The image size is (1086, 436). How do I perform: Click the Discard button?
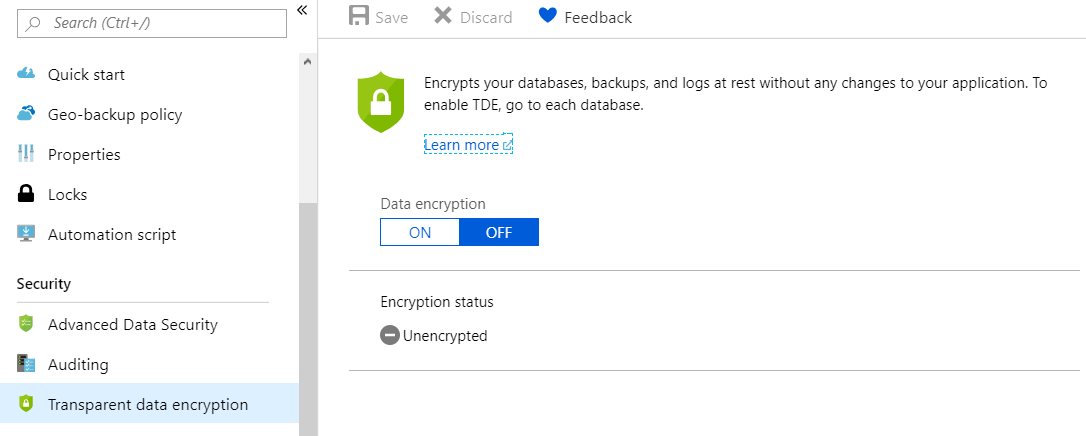473,17
